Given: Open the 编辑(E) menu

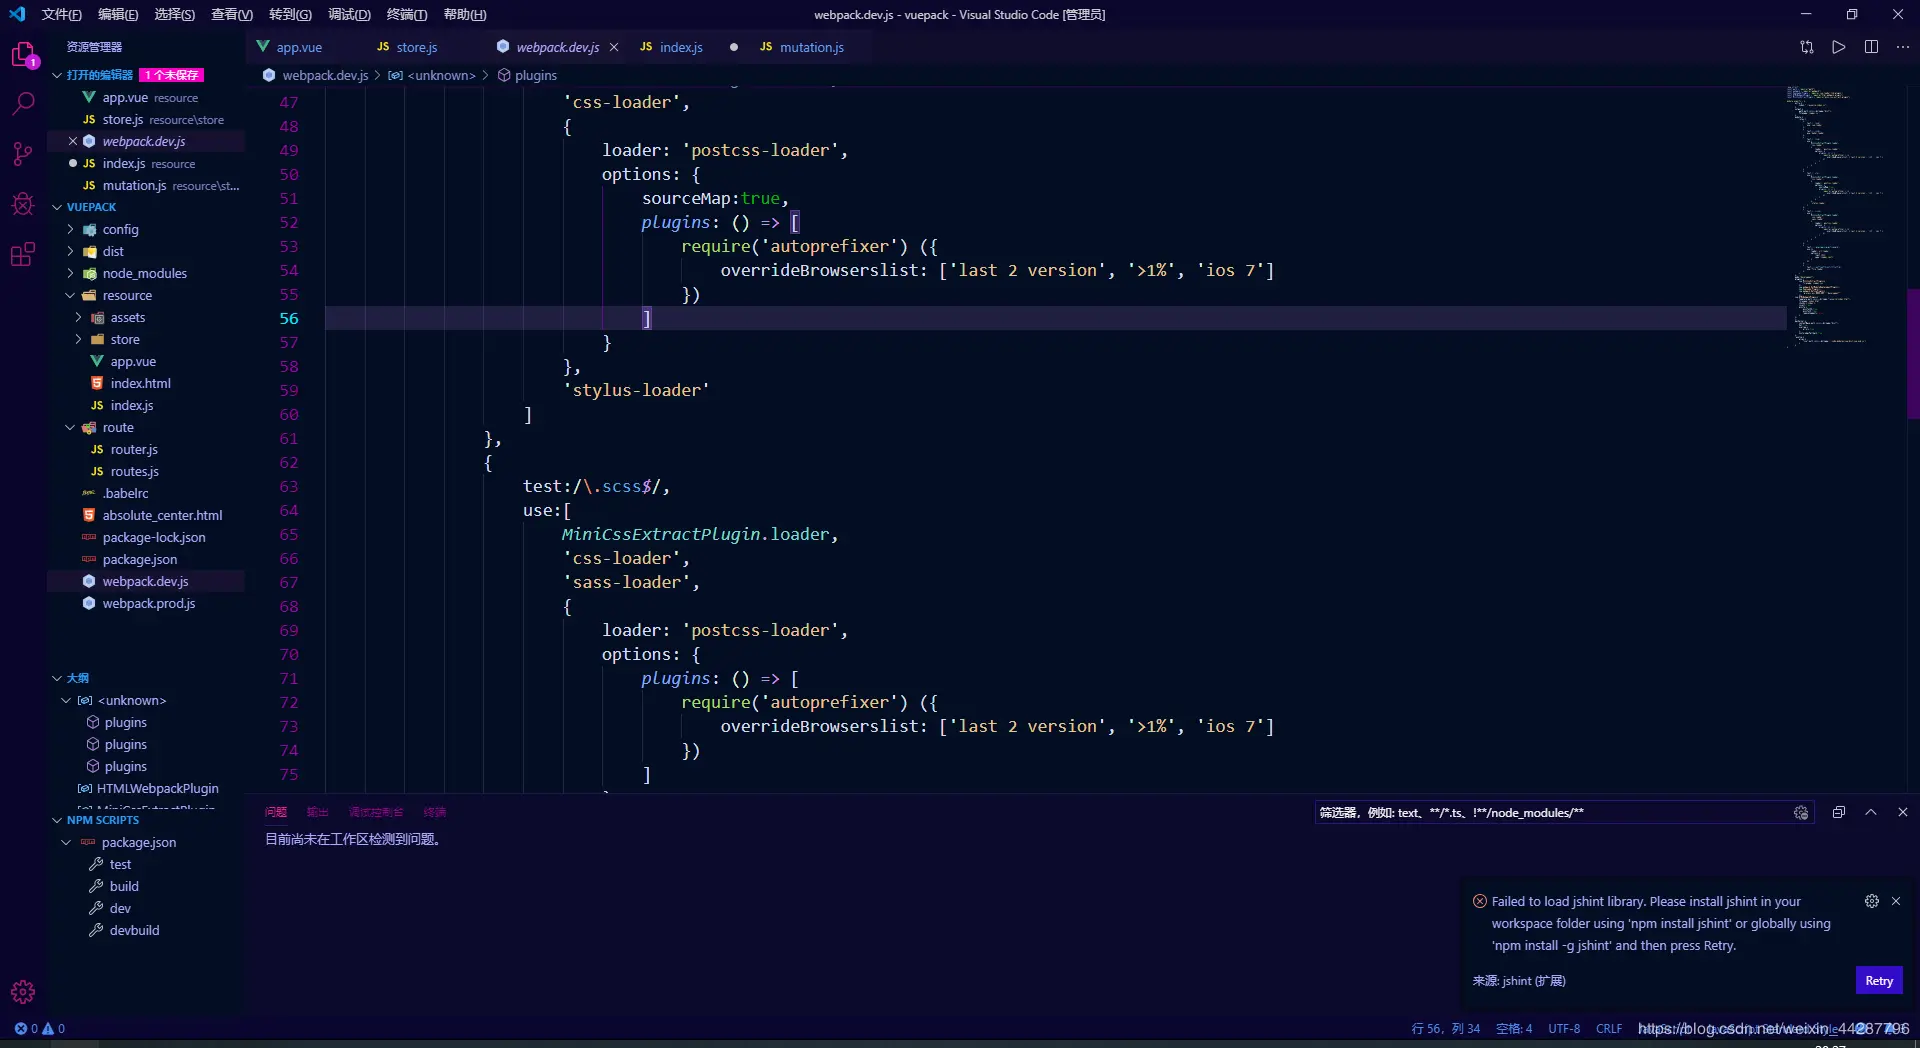Looking at the screenshot, I should pyautogui.click(x=118, y=14).
